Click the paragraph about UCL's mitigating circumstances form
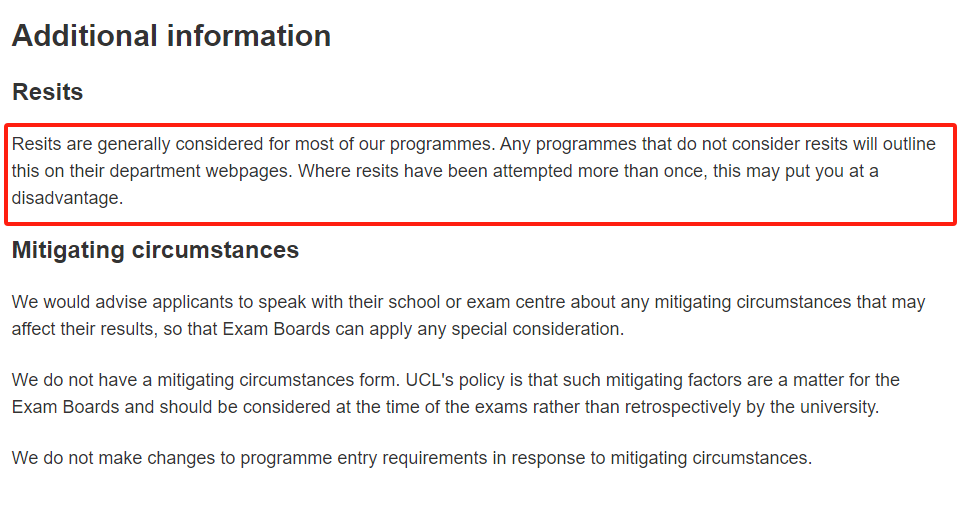The width and height of the screenshot is (965, 509). 455,393
